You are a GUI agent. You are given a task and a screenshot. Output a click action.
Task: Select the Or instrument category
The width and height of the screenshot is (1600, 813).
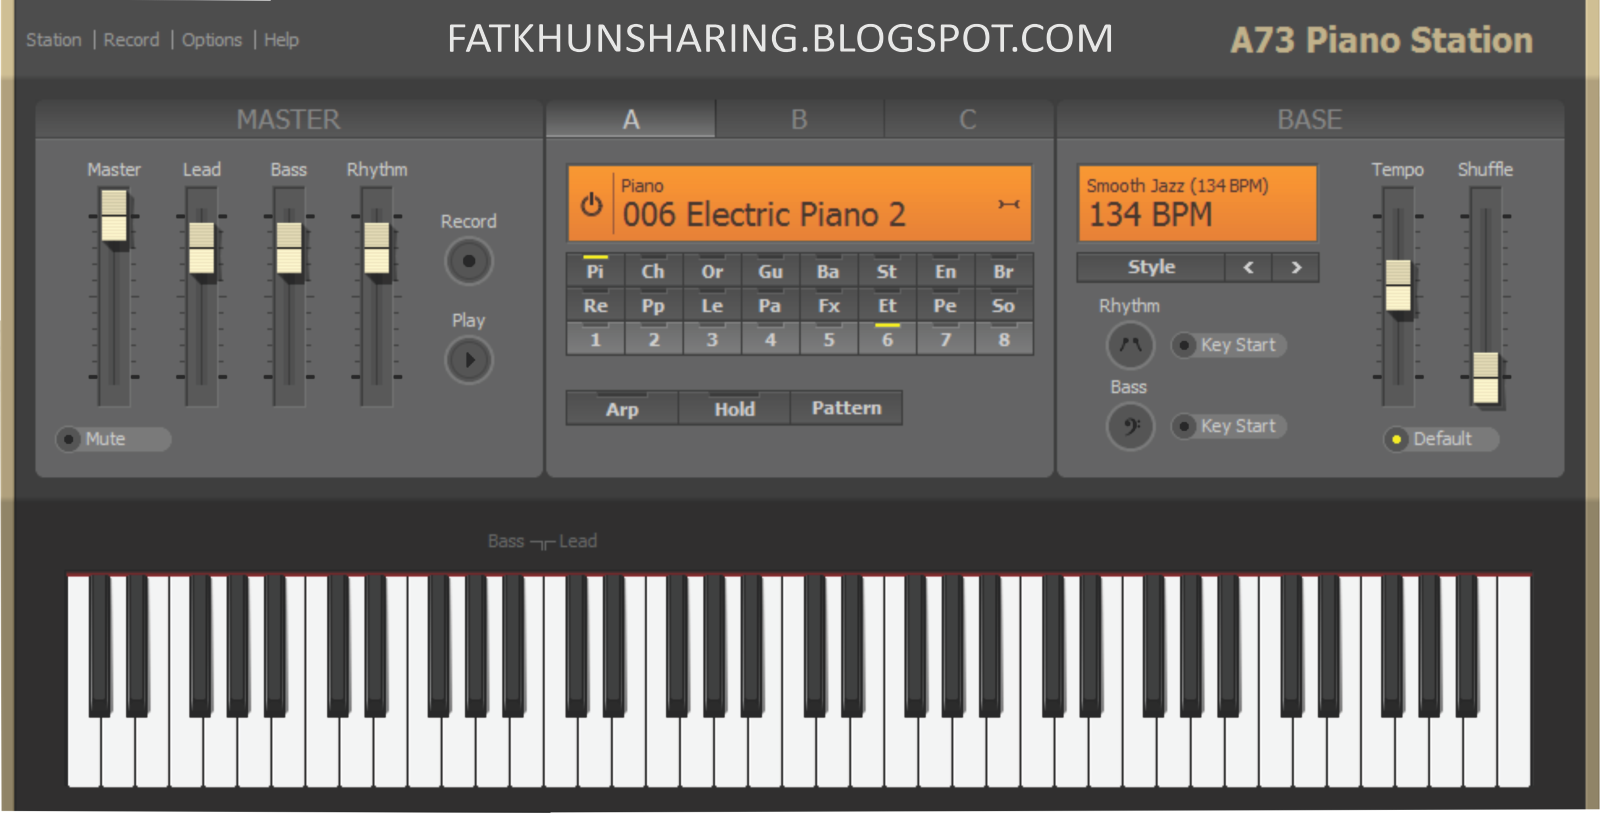tap(712, 271)
